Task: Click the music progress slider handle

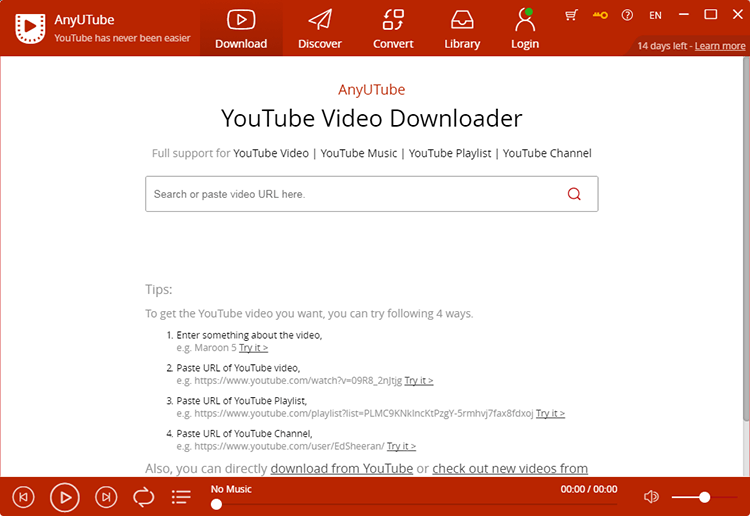Action: [x=216, y=504]
